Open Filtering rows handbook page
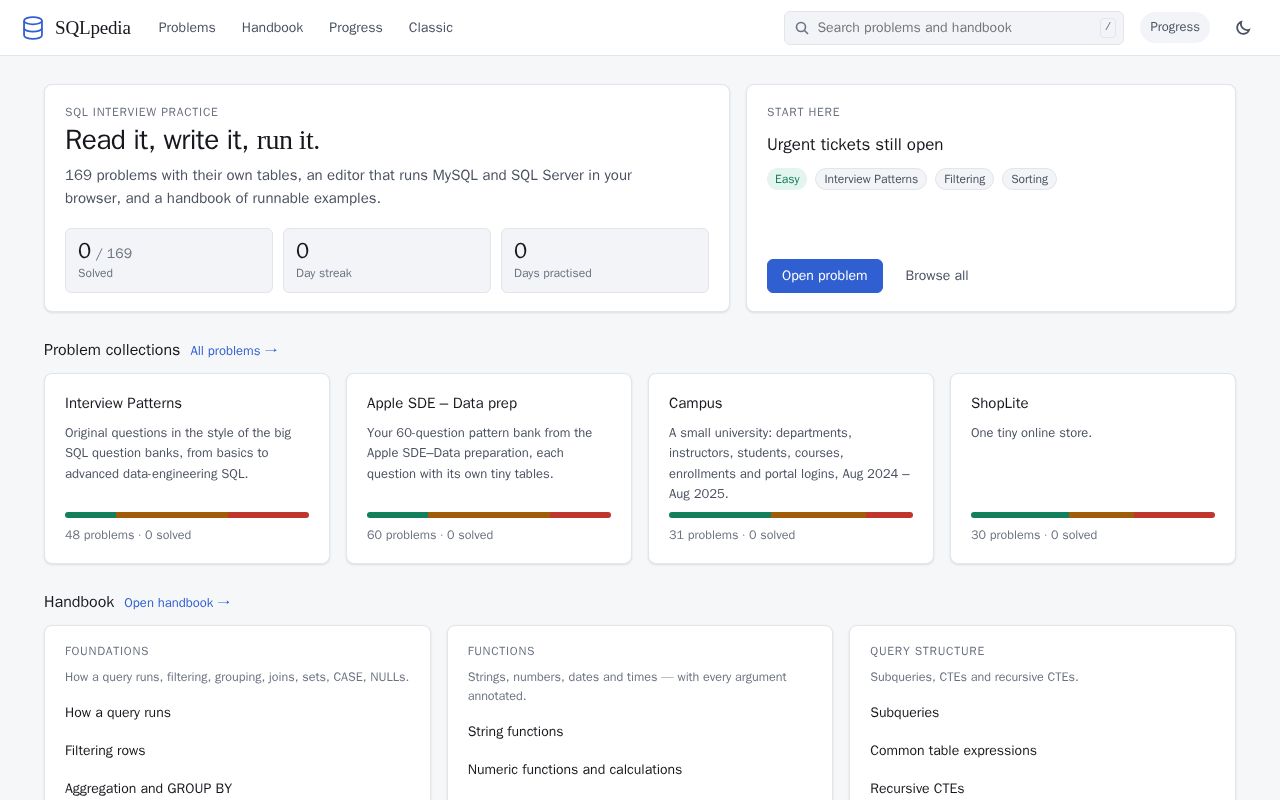Viewport: 1280px width, 800px height. tap(105, 751)
